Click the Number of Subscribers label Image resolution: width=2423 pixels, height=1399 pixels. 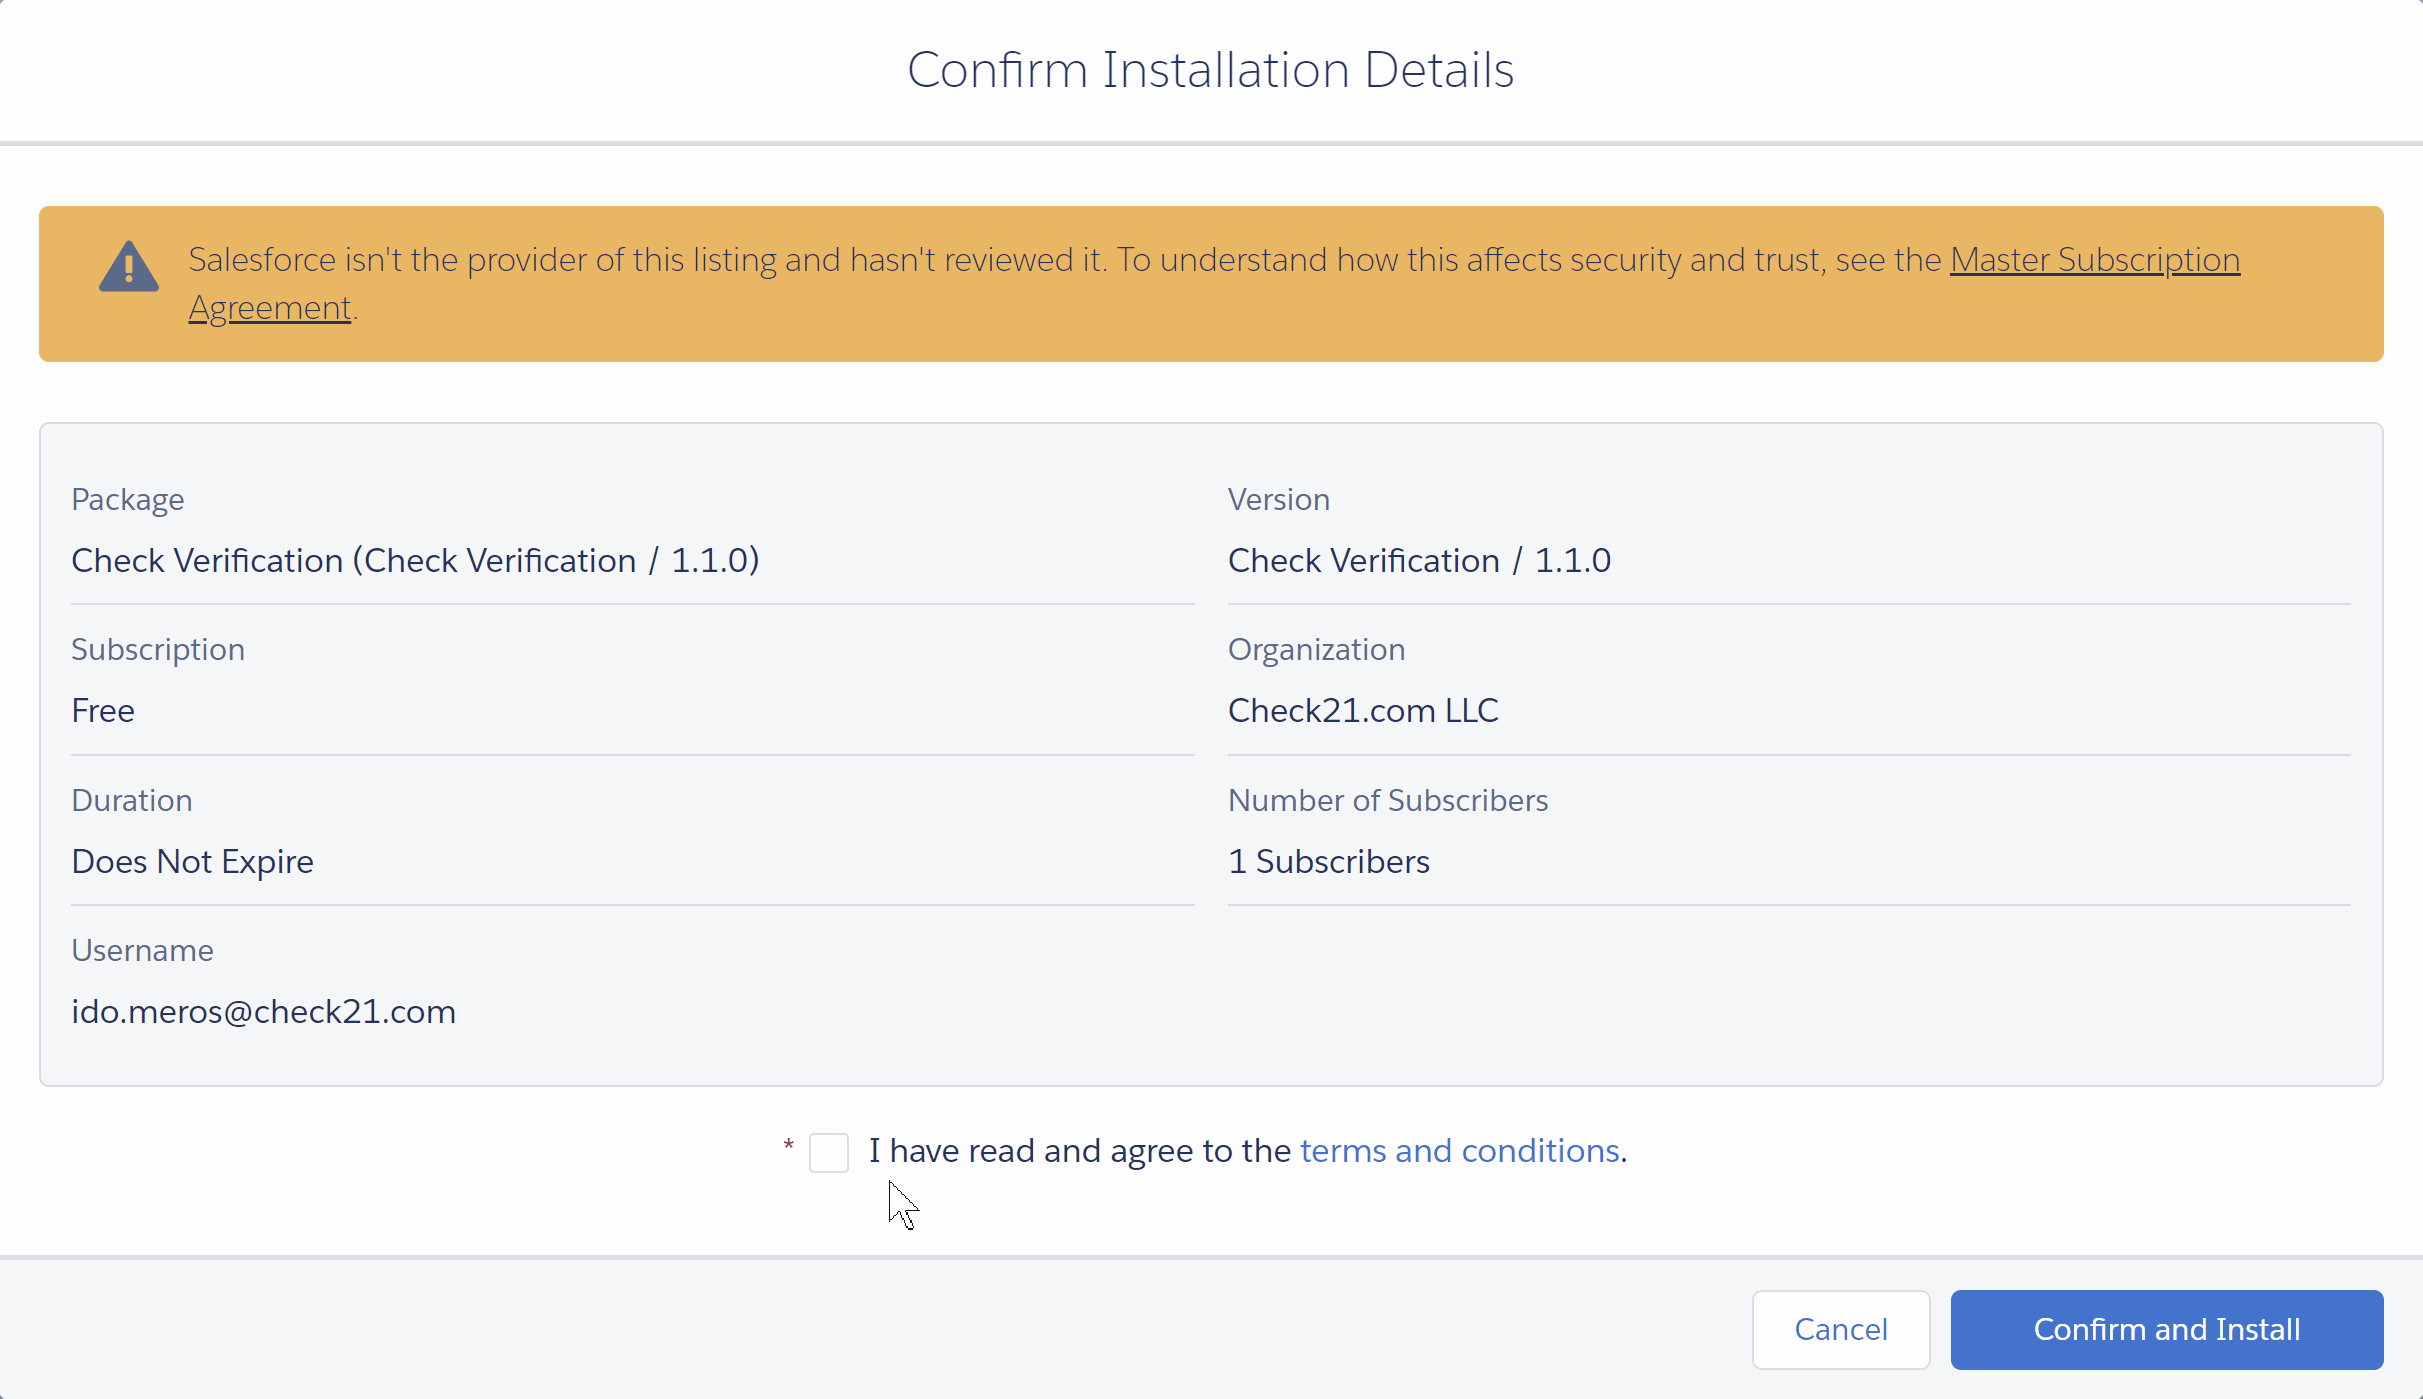pos(1387,801)
